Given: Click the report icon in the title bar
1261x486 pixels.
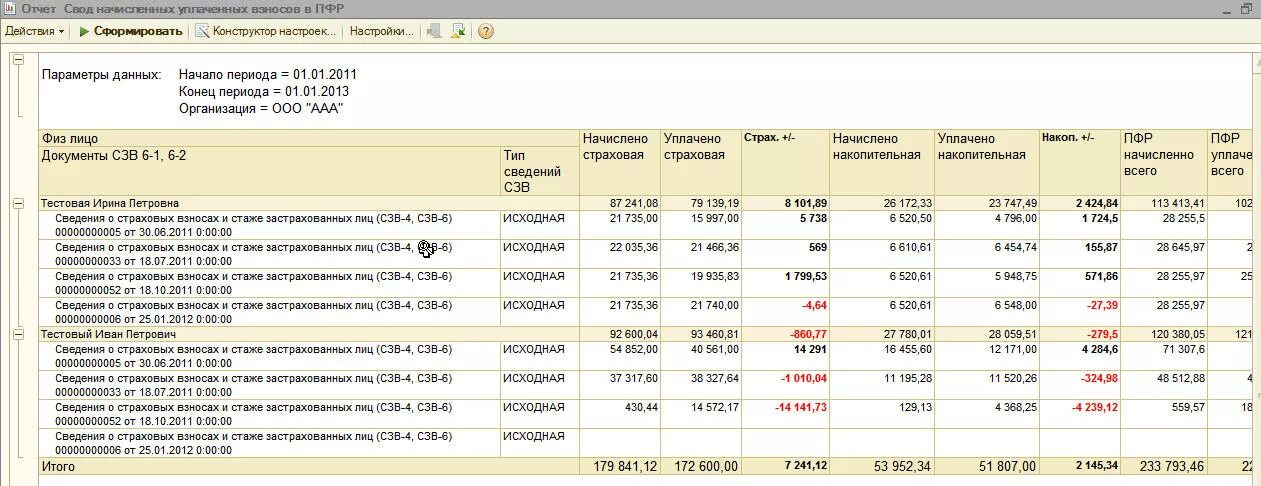Looking at the screenshot, I should coord(9,8).
